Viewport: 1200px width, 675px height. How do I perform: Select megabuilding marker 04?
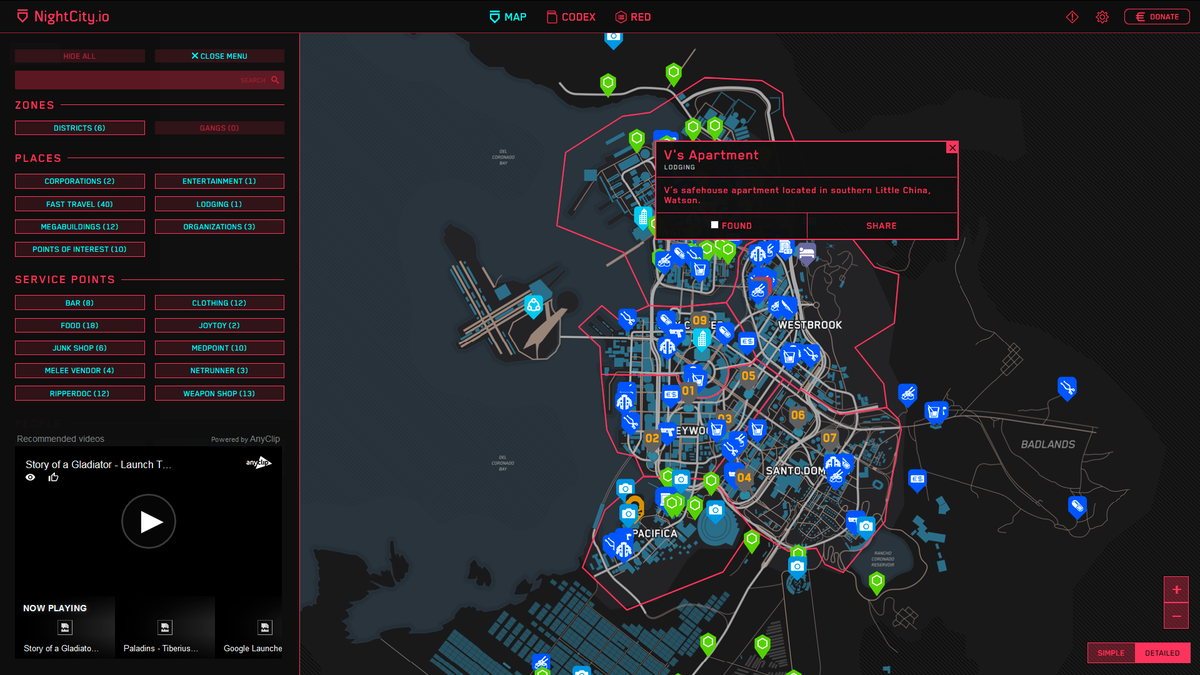tap(744, 478)
